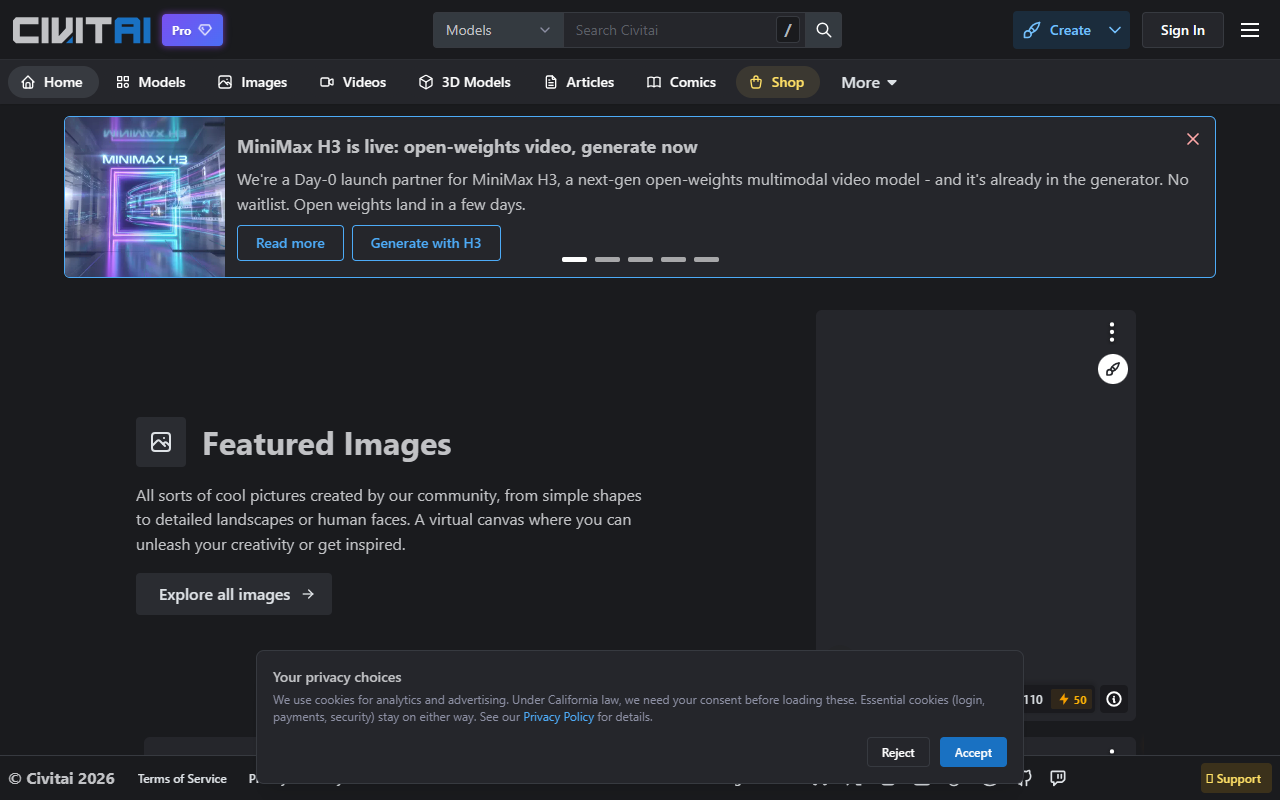Screen dimensions: 1280x800
Task: Switch to the Shop tab
Action: point(777,82)
